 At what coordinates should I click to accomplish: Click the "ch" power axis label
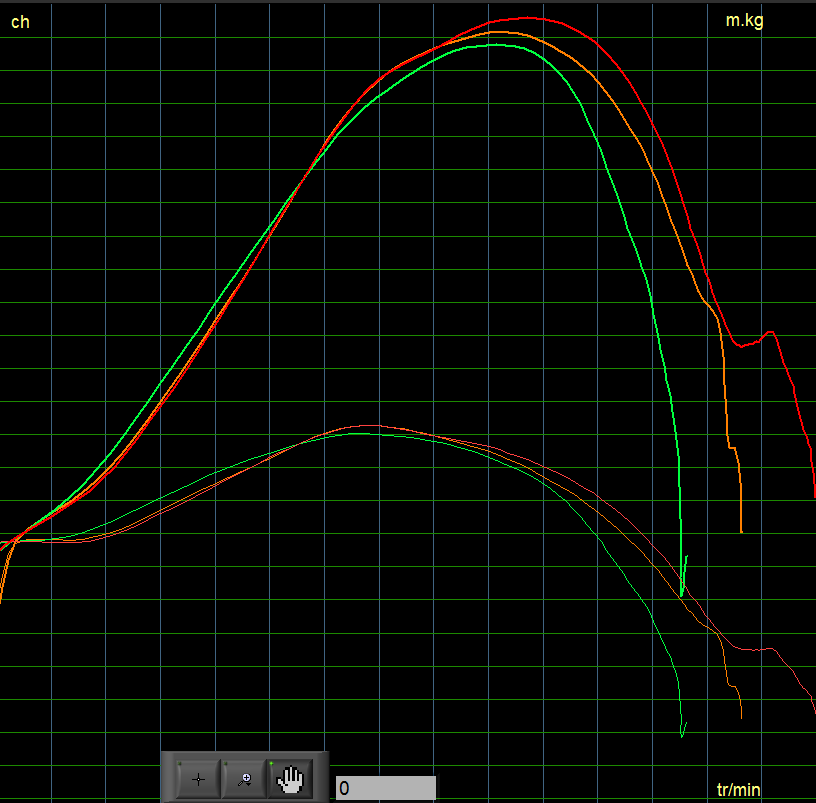point(20,22)
